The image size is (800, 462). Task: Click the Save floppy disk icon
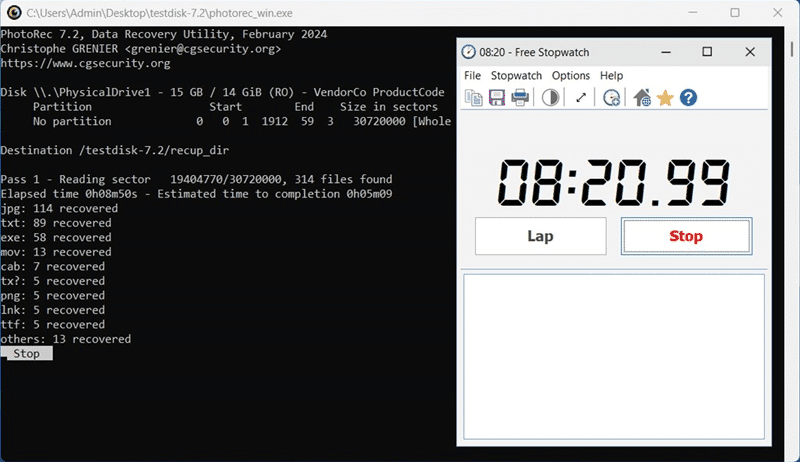click(x=496, y=97)
